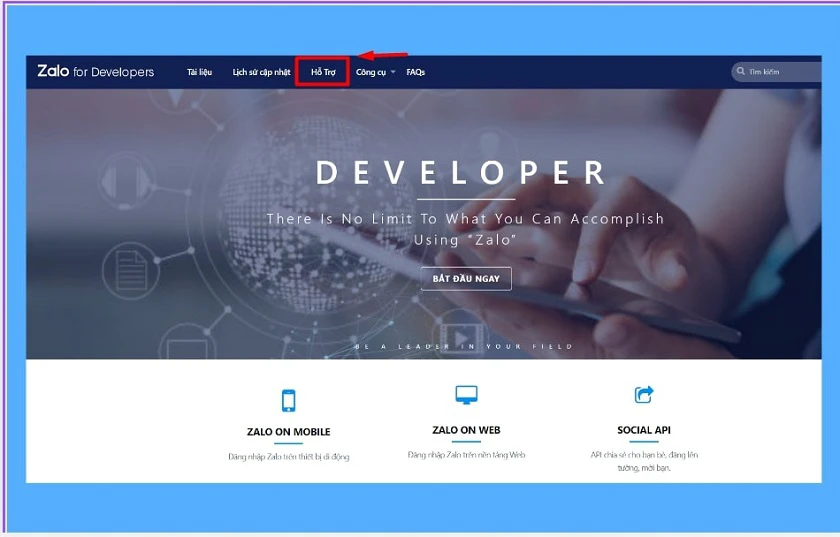The height and width of the screenshot is (537, 840).
Task: Click the desktop monitor icon
Action: click(x=467, y=395)
